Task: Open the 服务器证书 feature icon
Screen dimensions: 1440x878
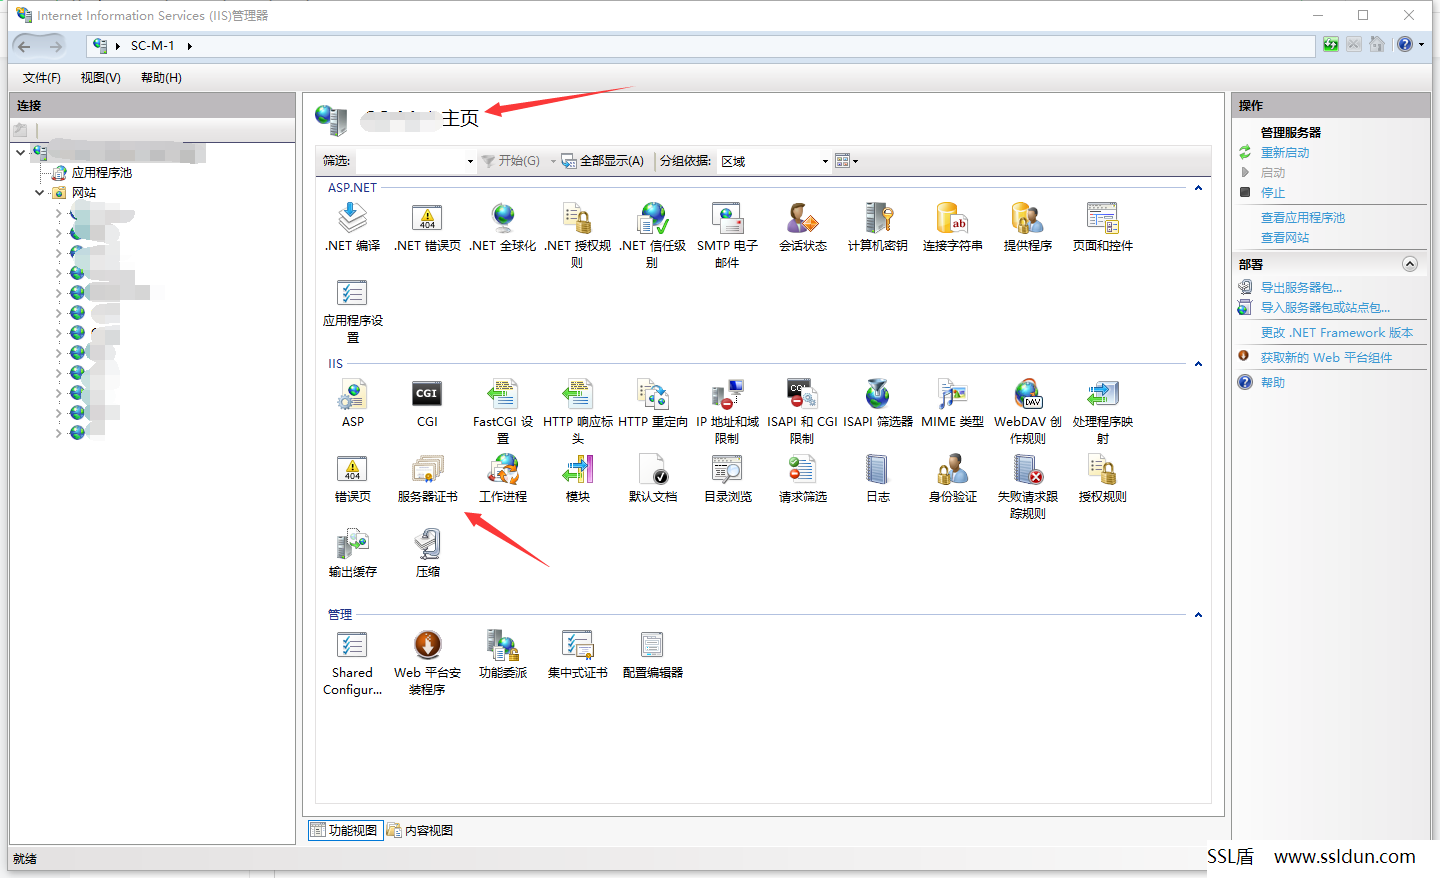Action: [427, 478]
